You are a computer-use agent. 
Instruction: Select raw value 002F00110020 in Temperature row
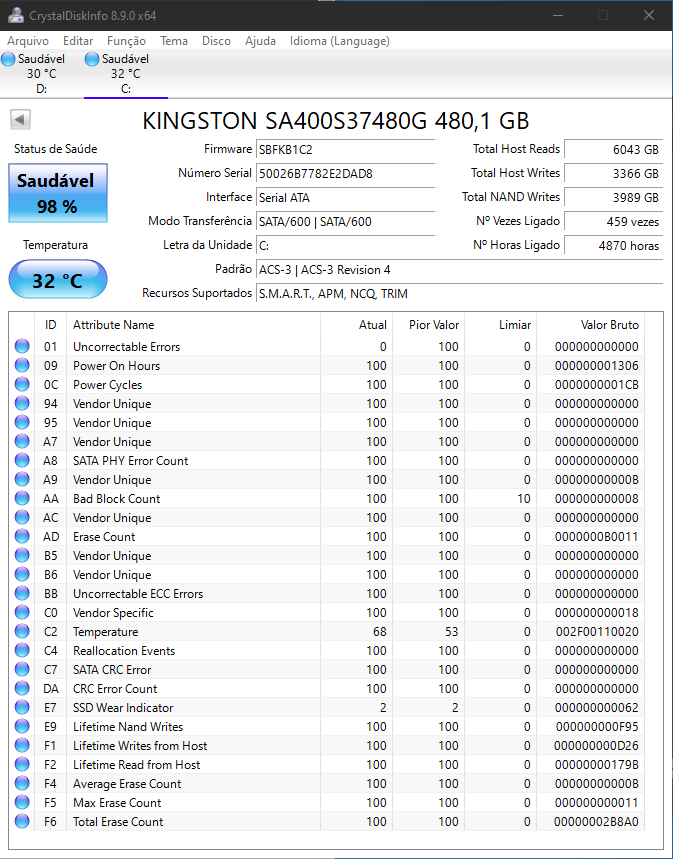point(597,632)
